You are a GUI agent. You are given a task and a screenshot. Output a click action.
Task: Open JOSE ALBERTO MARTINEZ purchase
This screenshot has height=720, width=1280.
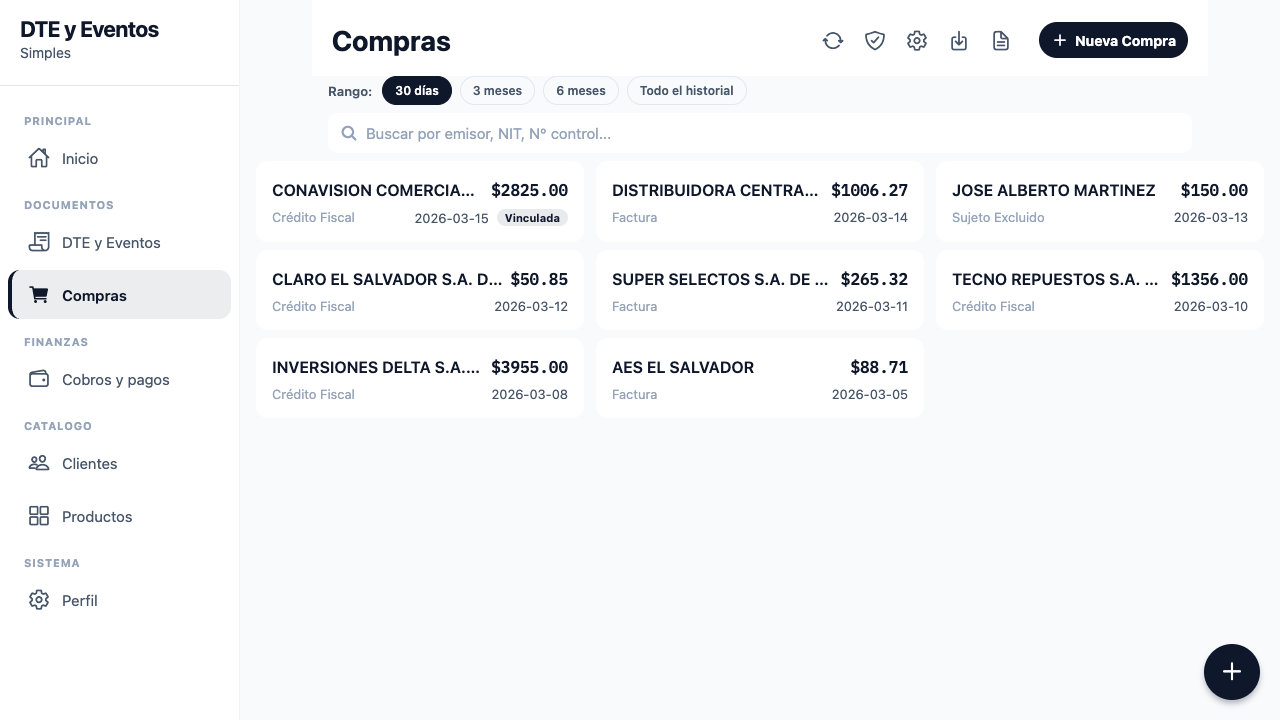[x=1100, y=202]
